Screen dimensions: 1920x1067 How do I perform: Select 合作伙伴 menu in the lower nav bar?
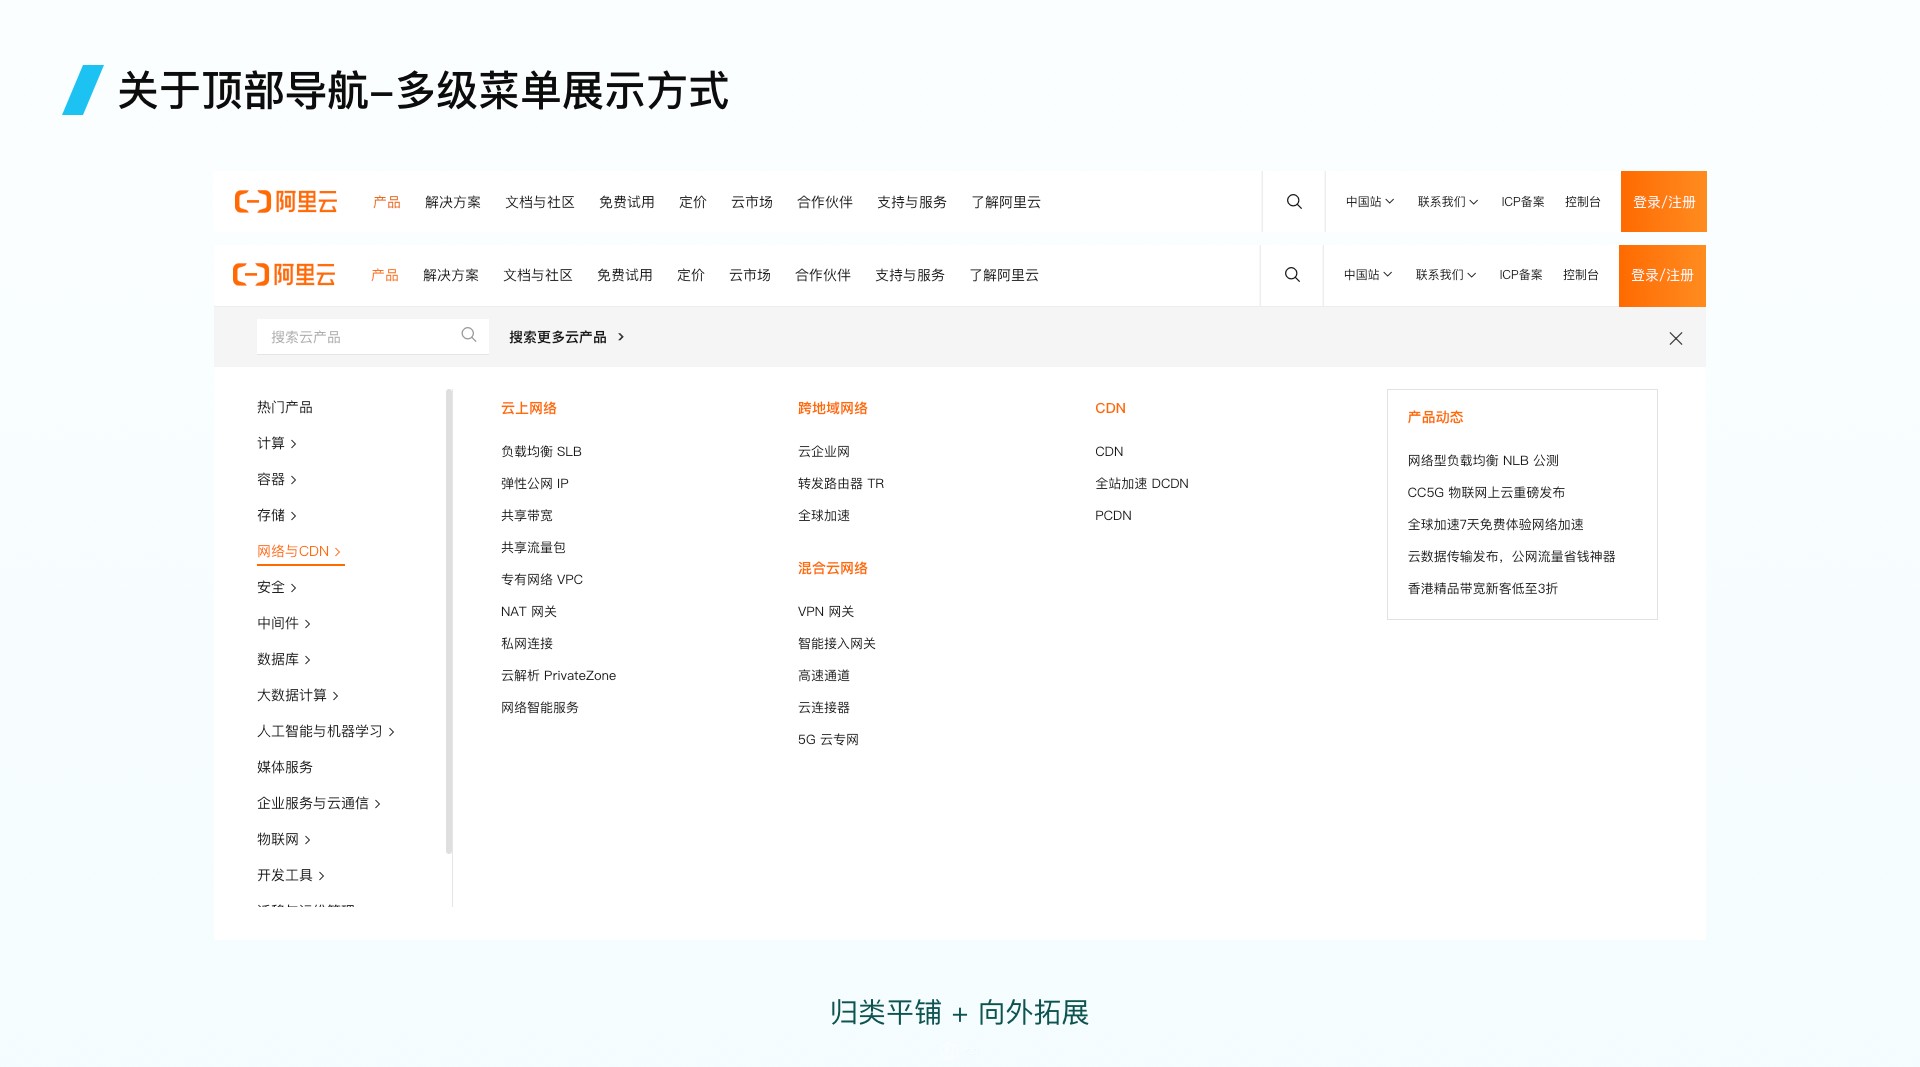point(823,275)
